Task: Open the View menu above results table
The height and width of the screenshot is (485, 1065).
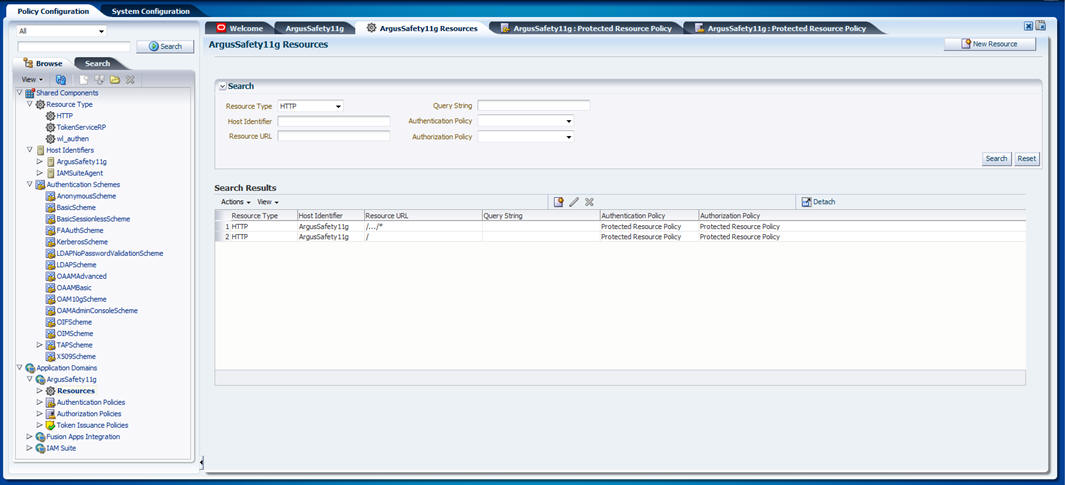Action: pos(268,202)
